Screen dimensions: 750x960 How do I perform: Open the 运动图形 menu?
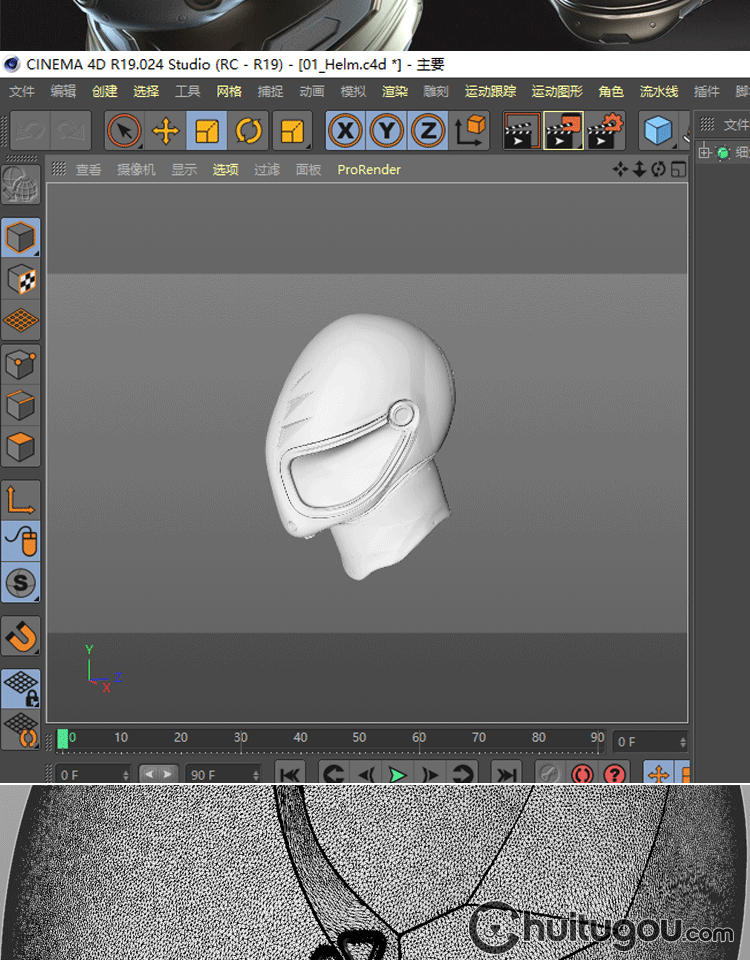click(x=557, y=91)
